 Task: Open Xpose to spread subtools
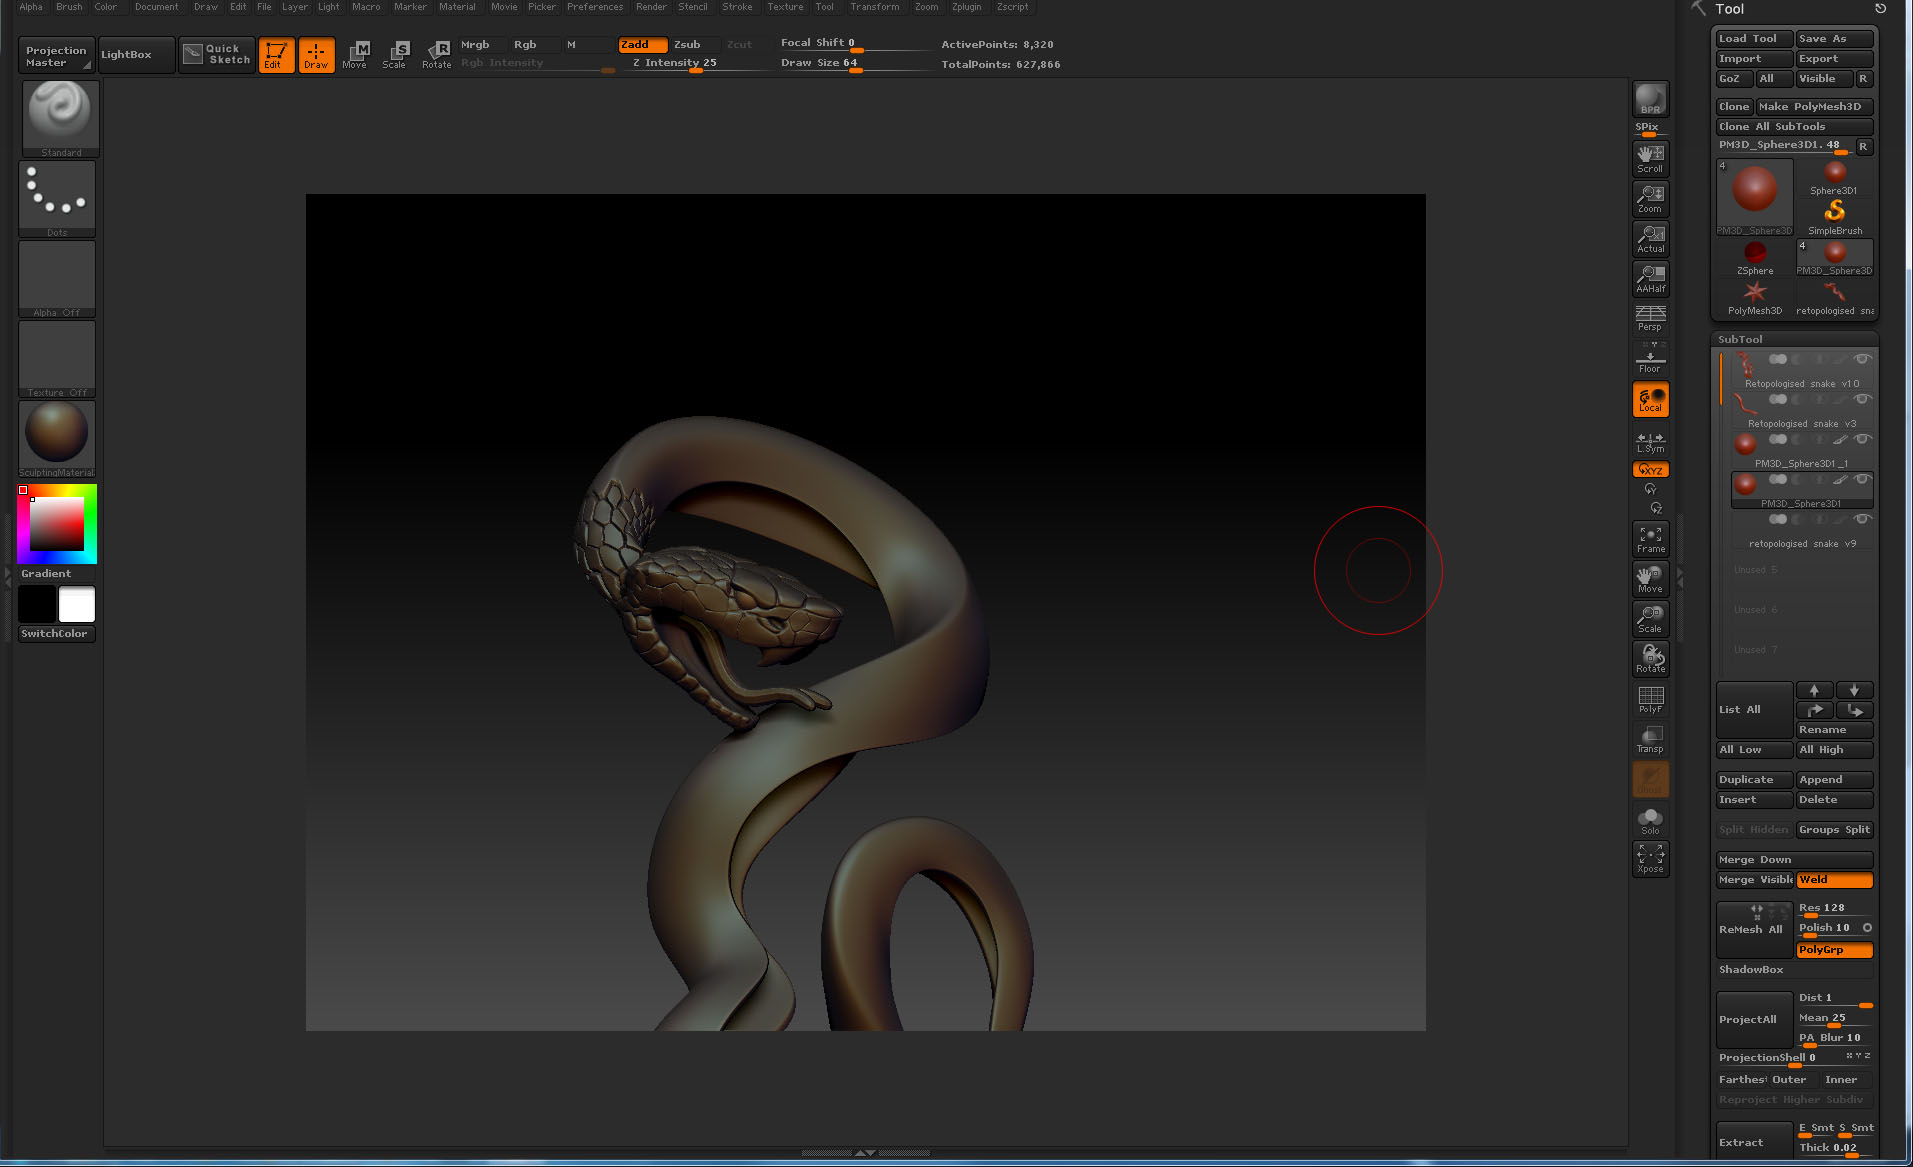coord(1650,858)
